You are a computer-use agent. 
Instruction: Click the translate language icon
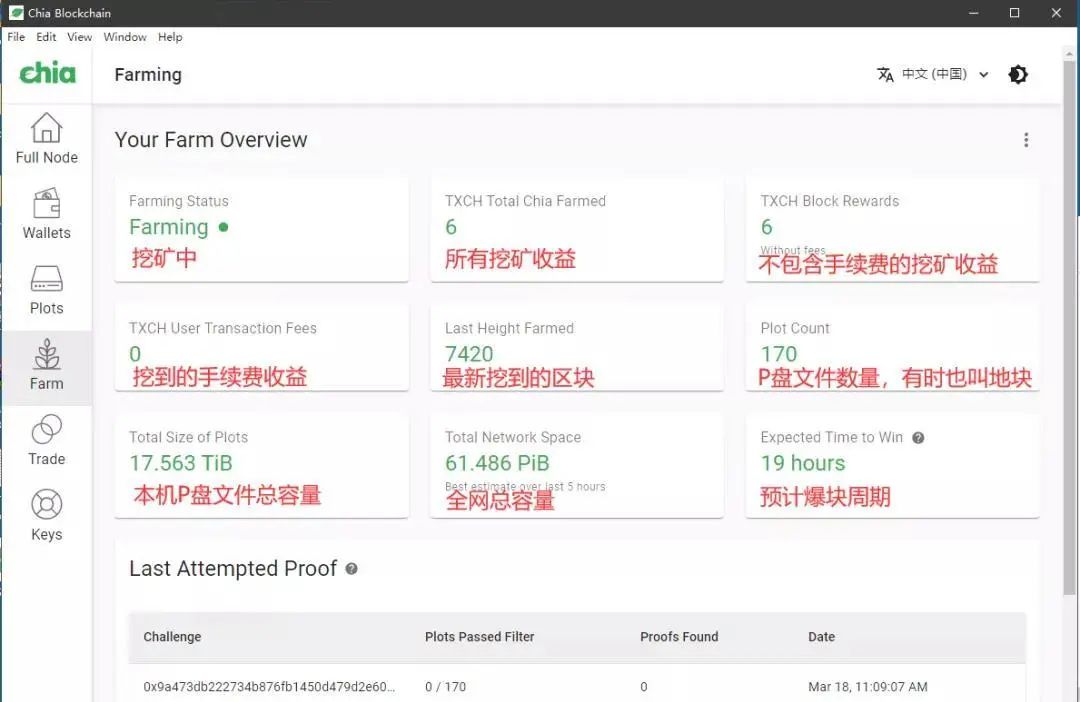click(885, 74)
